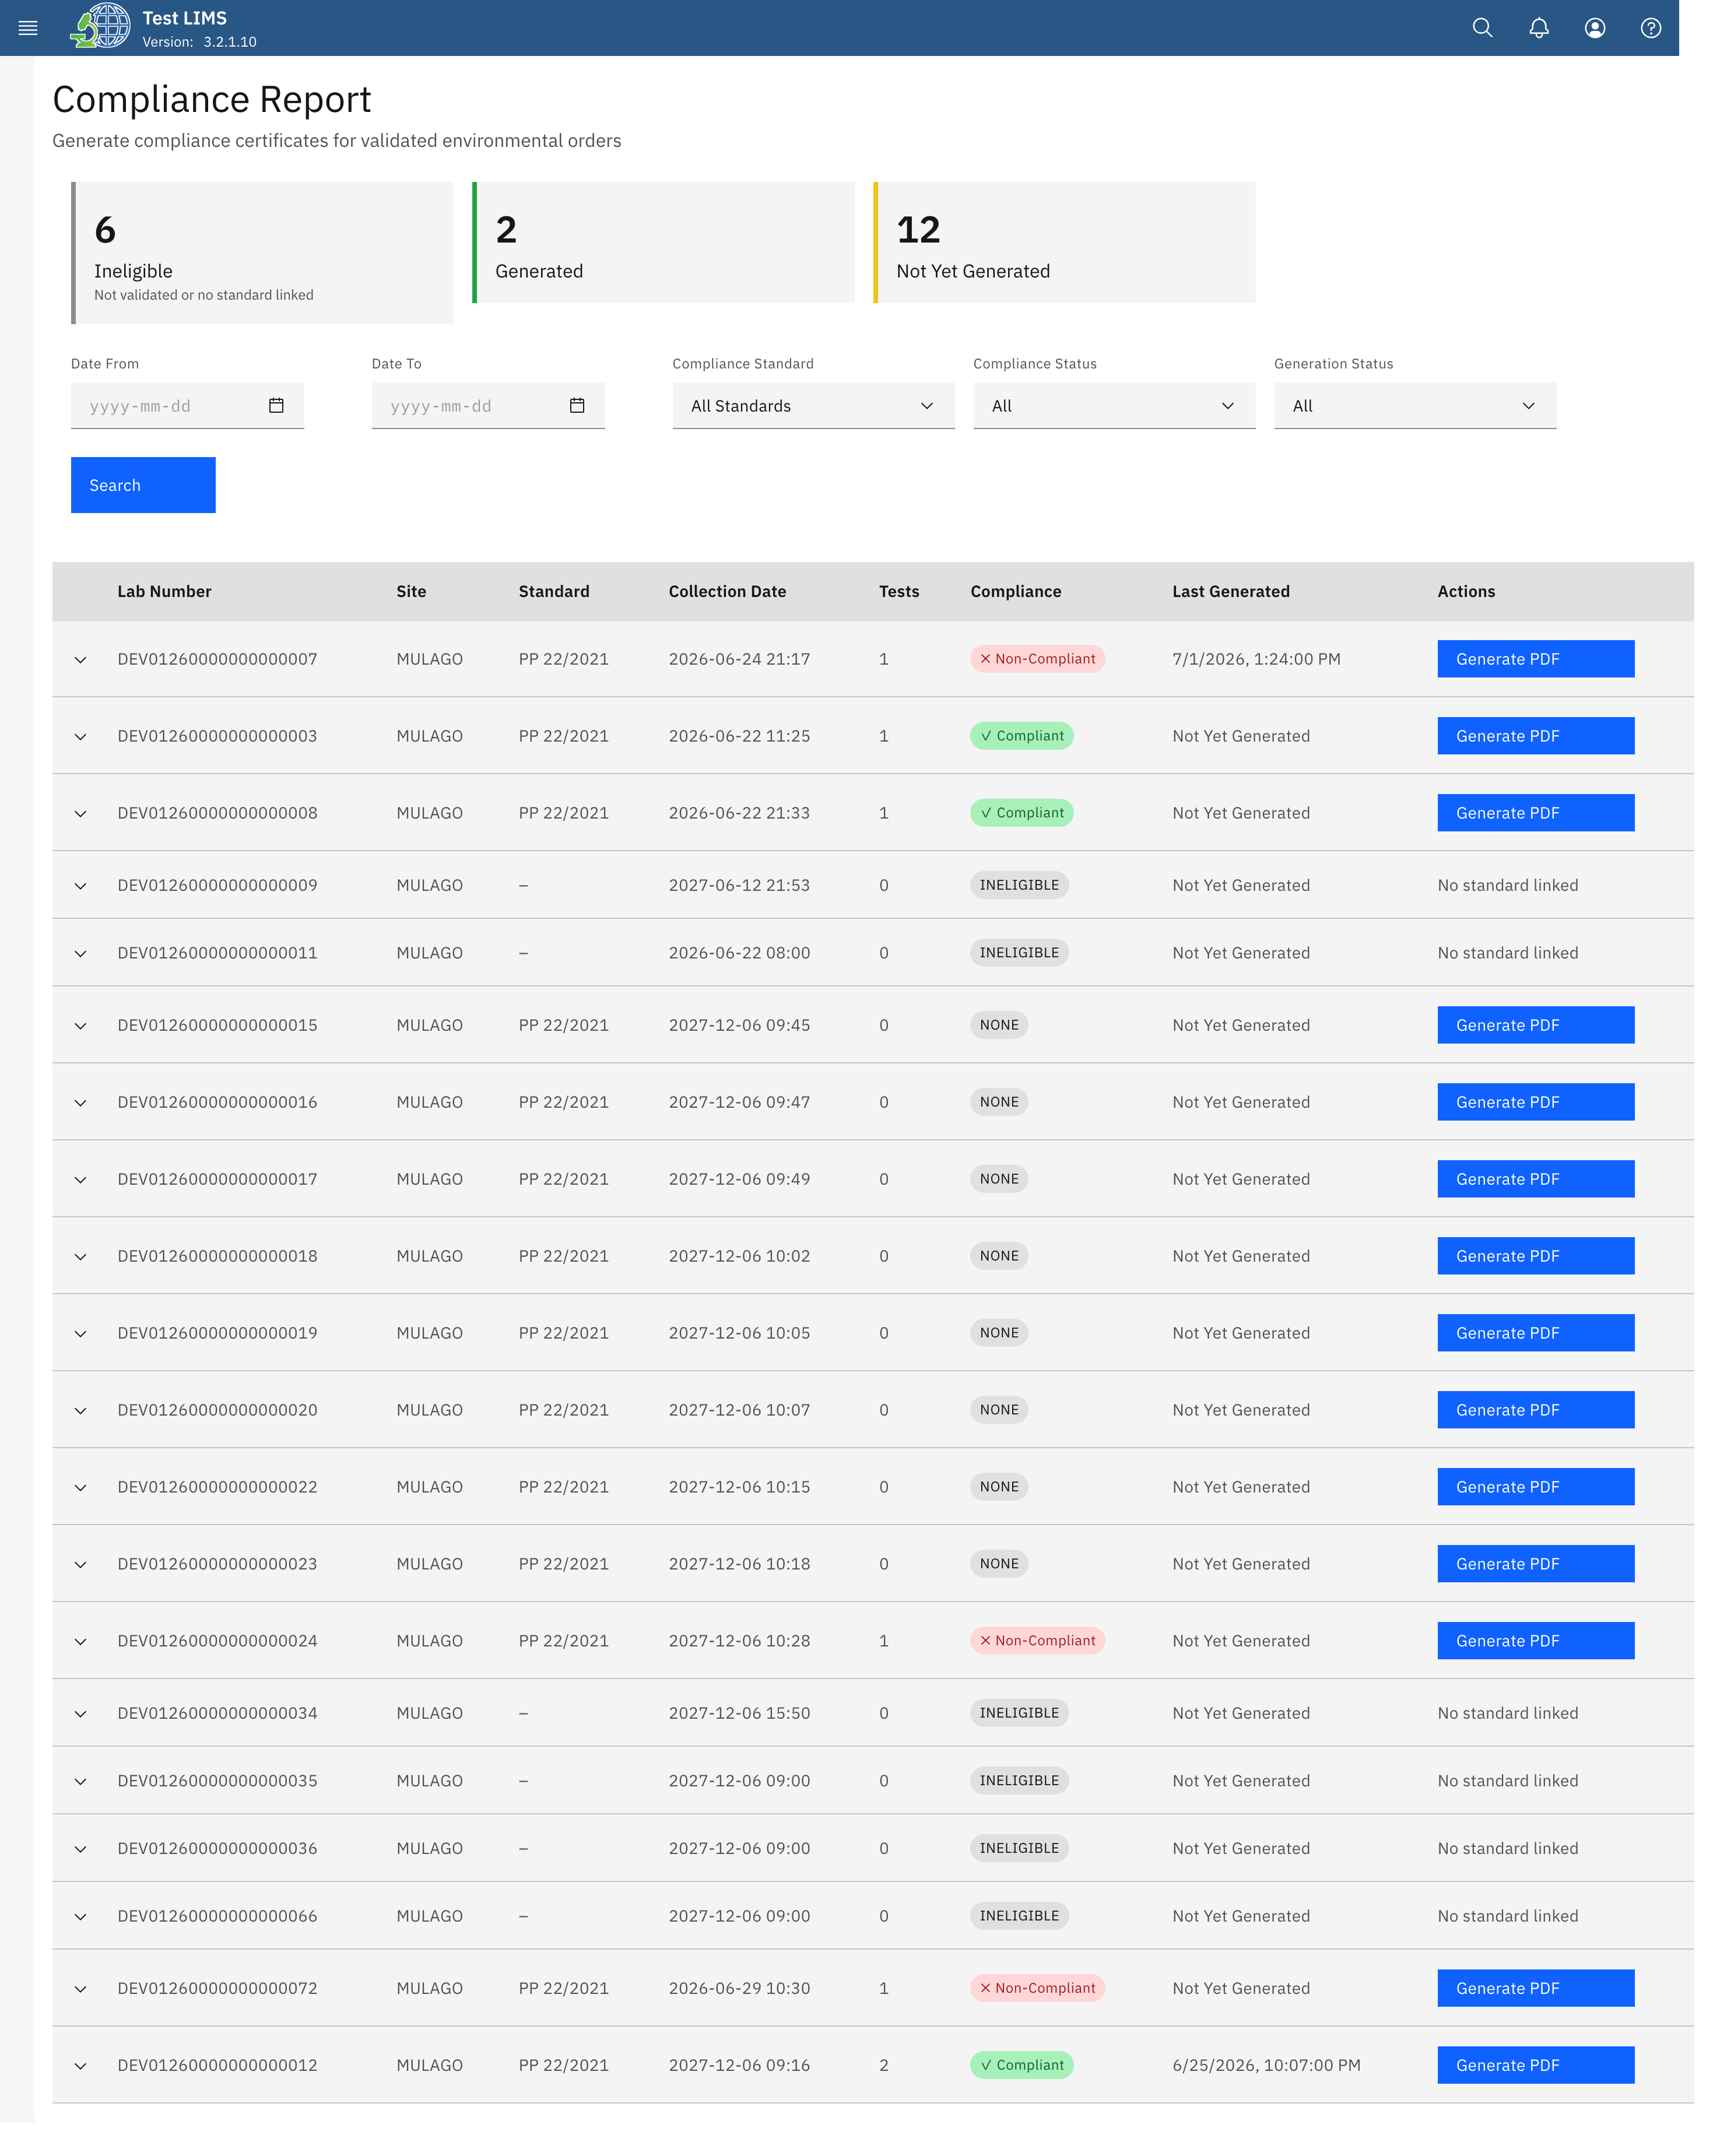Expand row DEV01260000000000019
Screen dimensions: 1713x2156
tap(81, 1334)
